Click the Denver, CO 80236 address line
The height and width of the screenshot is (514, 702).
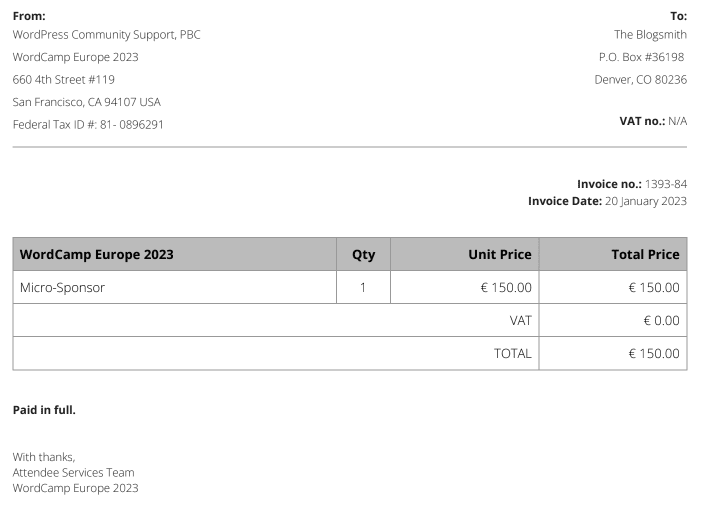click(640, 80)
